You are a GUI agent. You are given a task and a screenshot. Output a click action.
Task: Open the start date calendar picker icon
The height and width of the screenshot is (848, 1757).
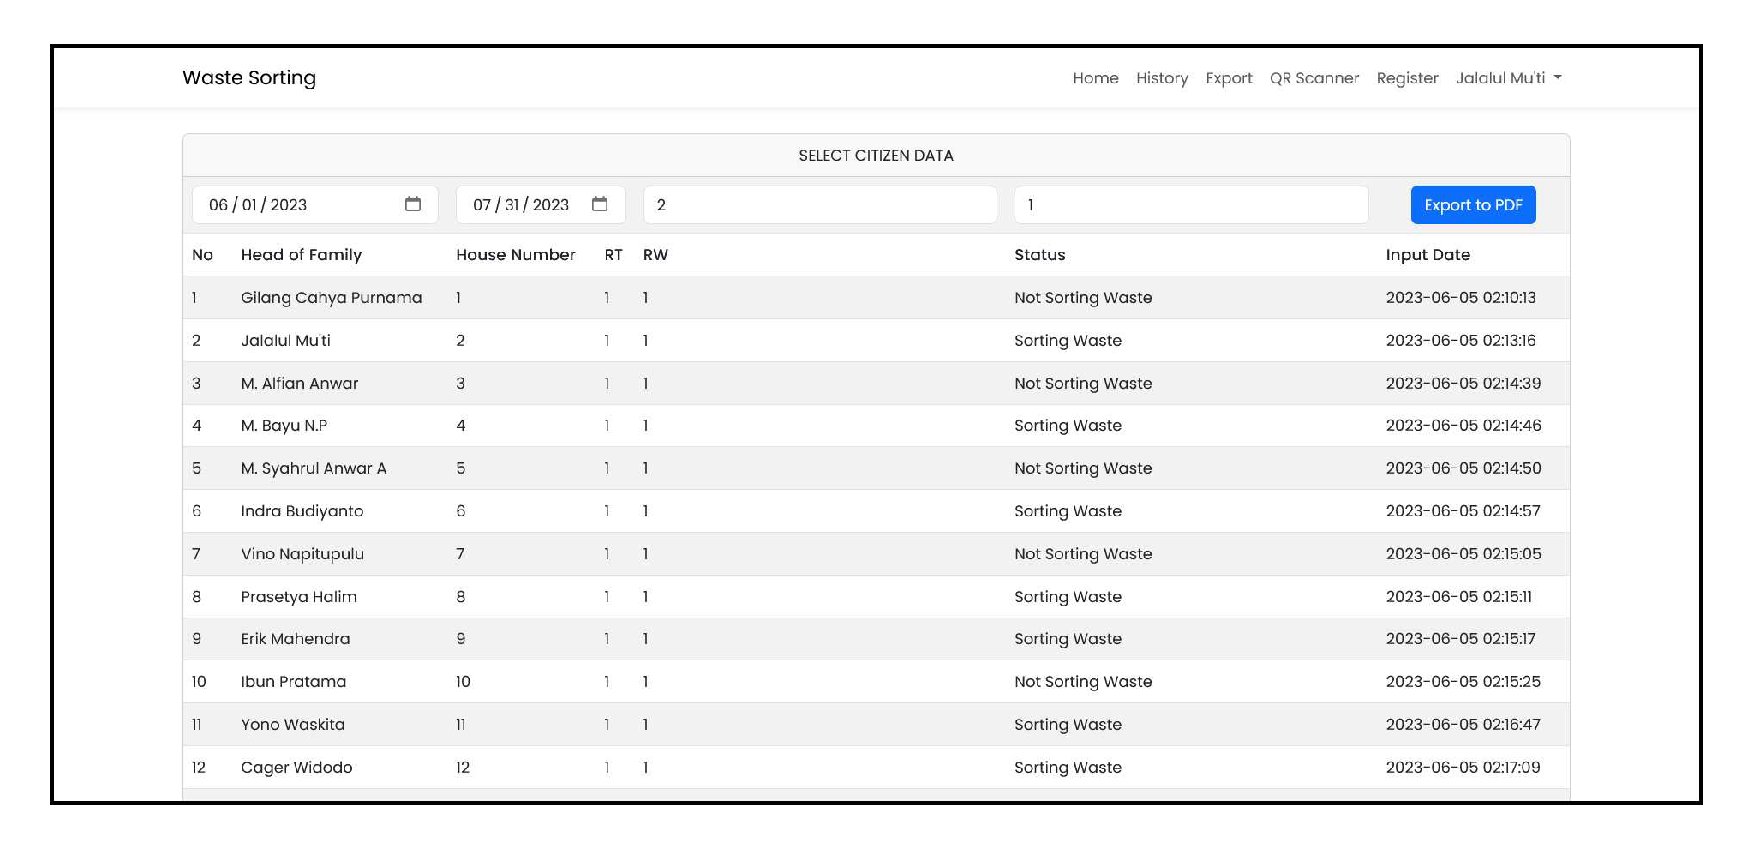412,204
